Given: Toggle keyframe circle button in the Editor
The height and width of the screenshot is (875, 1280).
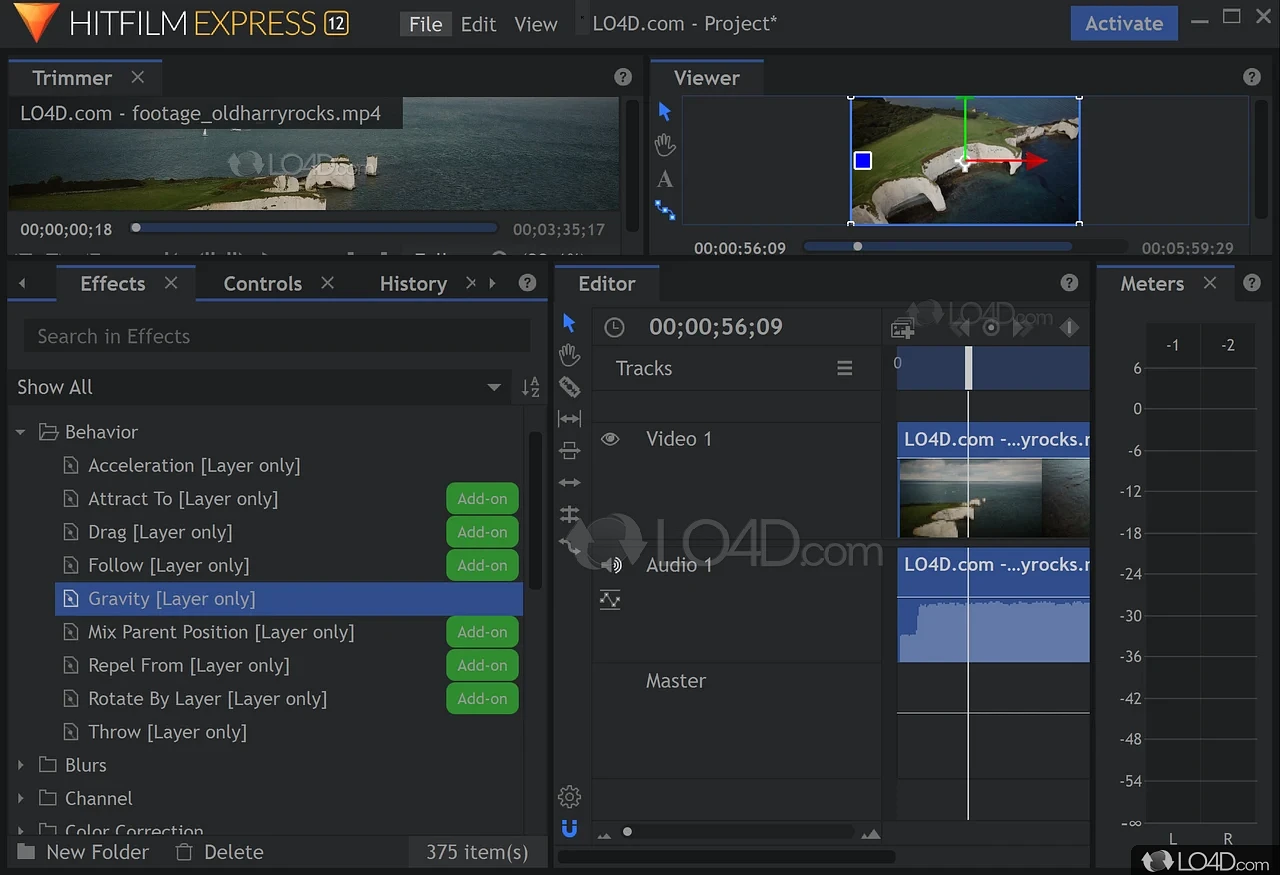Looking at the screenshot, I should [991, 328].
